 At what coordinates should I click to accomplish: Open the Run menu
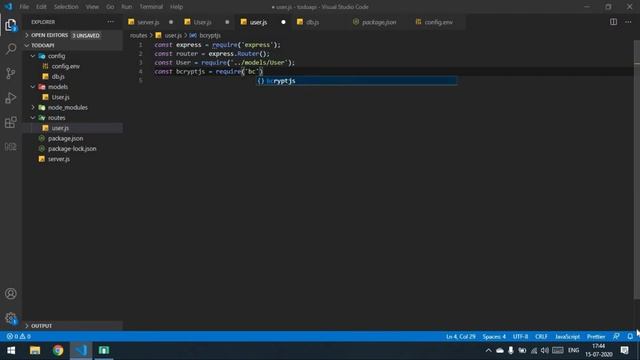point(127,7)
